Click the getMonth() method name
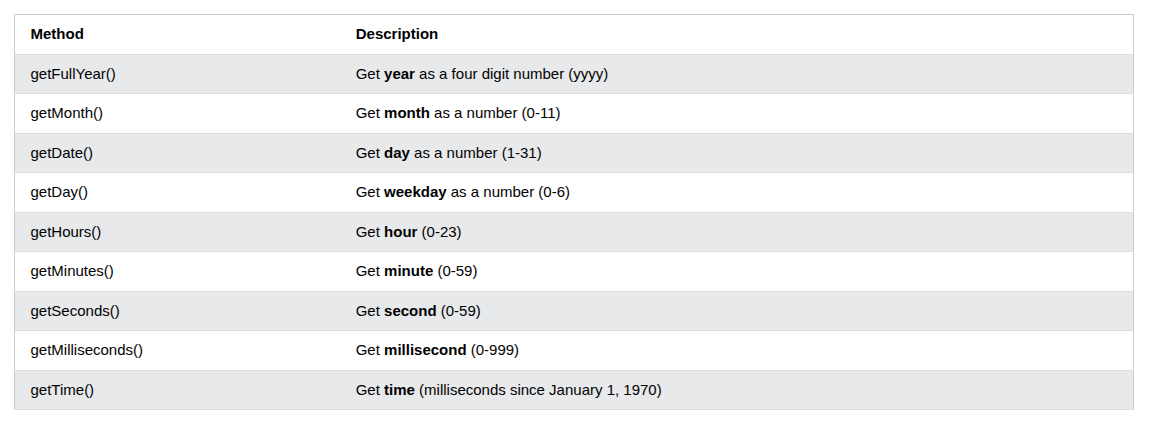 [x=67, y=113]
